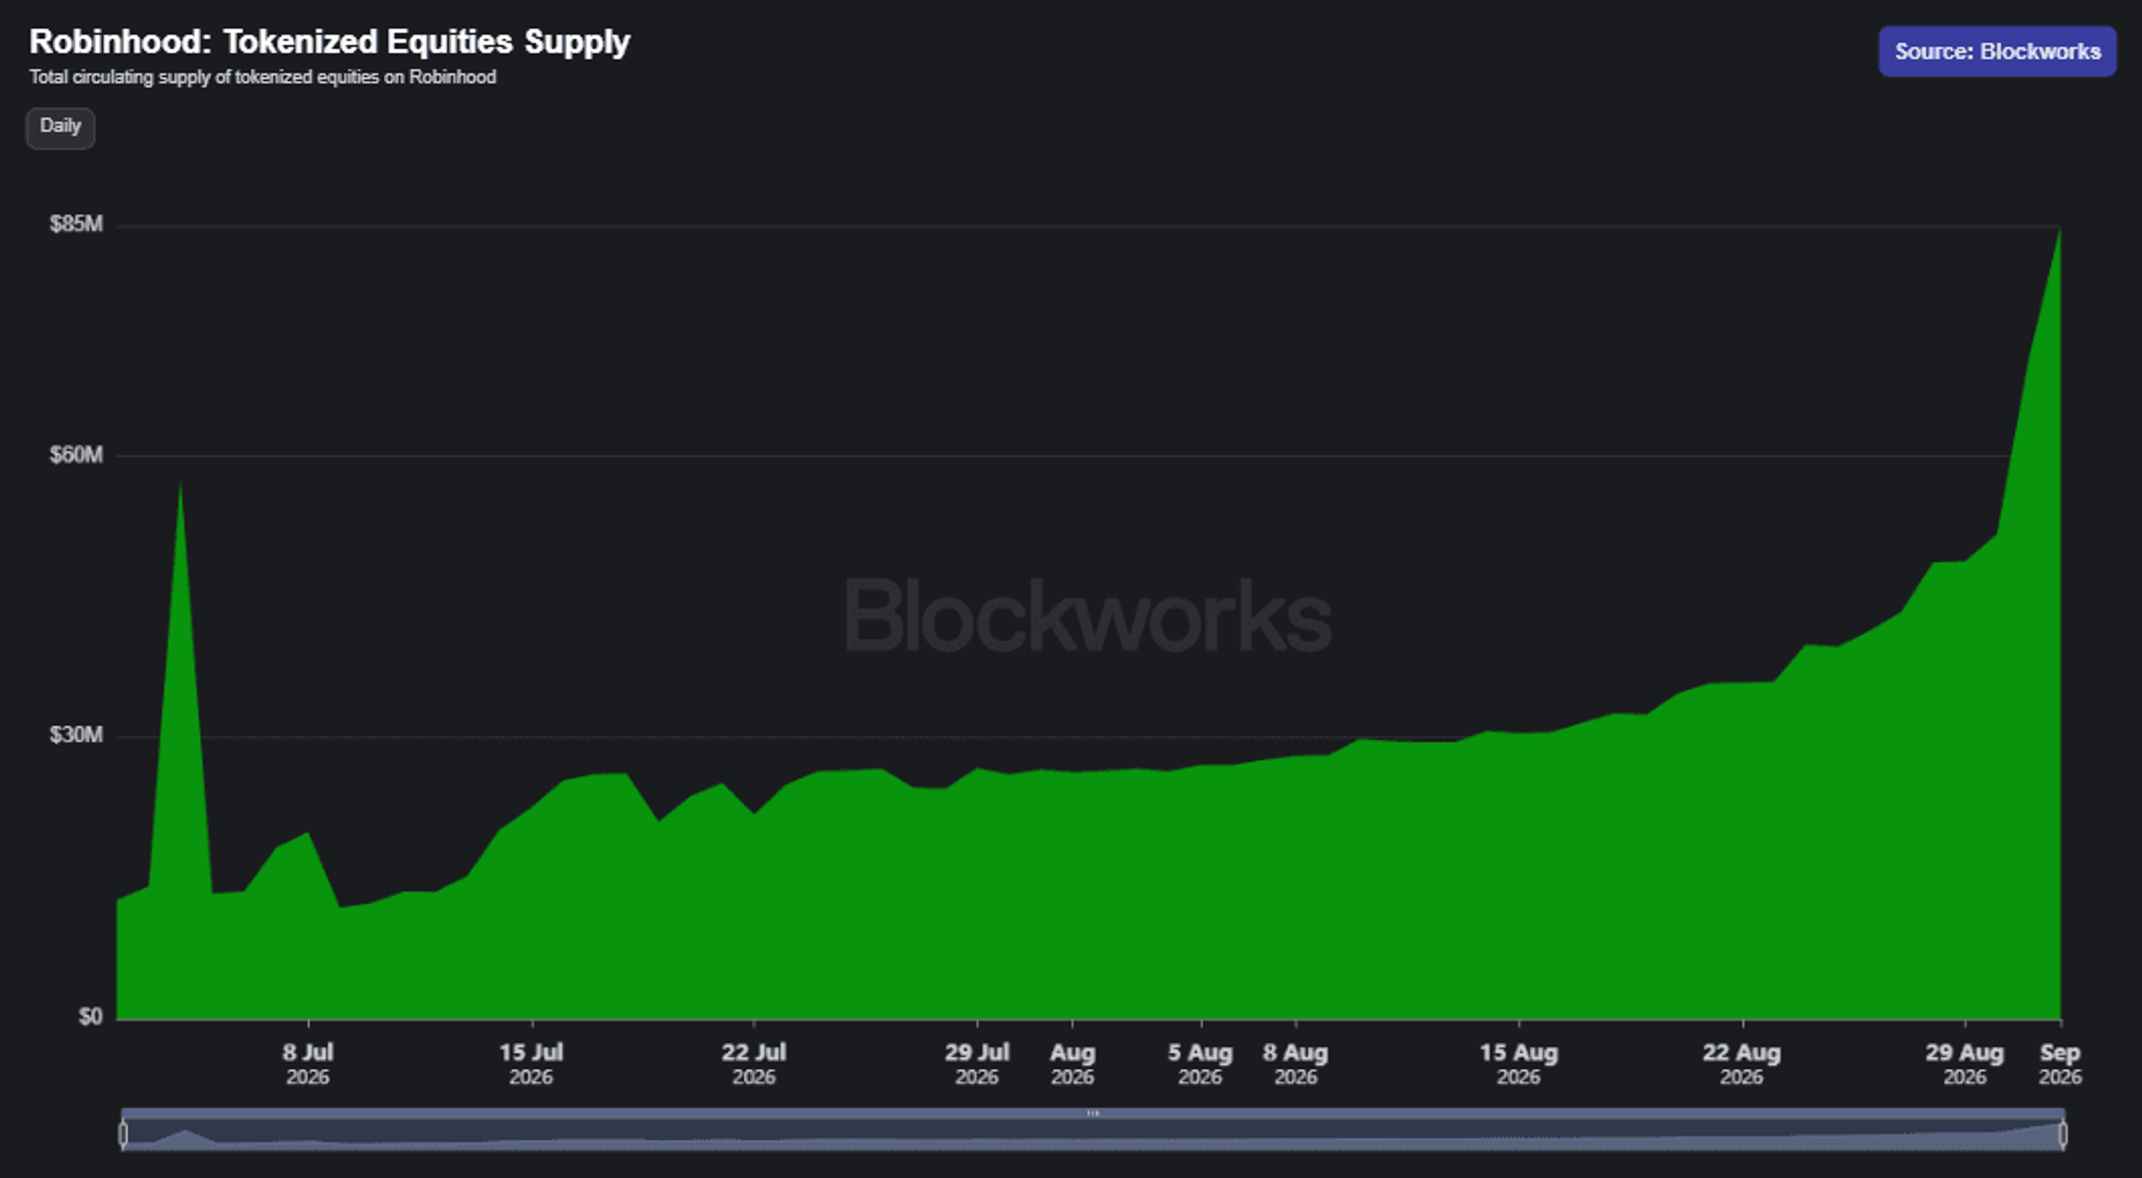The height and width of the screenshot is (1178, 2142).
Task: Click the $30M y-axis label
Action: tap(76, 735)
